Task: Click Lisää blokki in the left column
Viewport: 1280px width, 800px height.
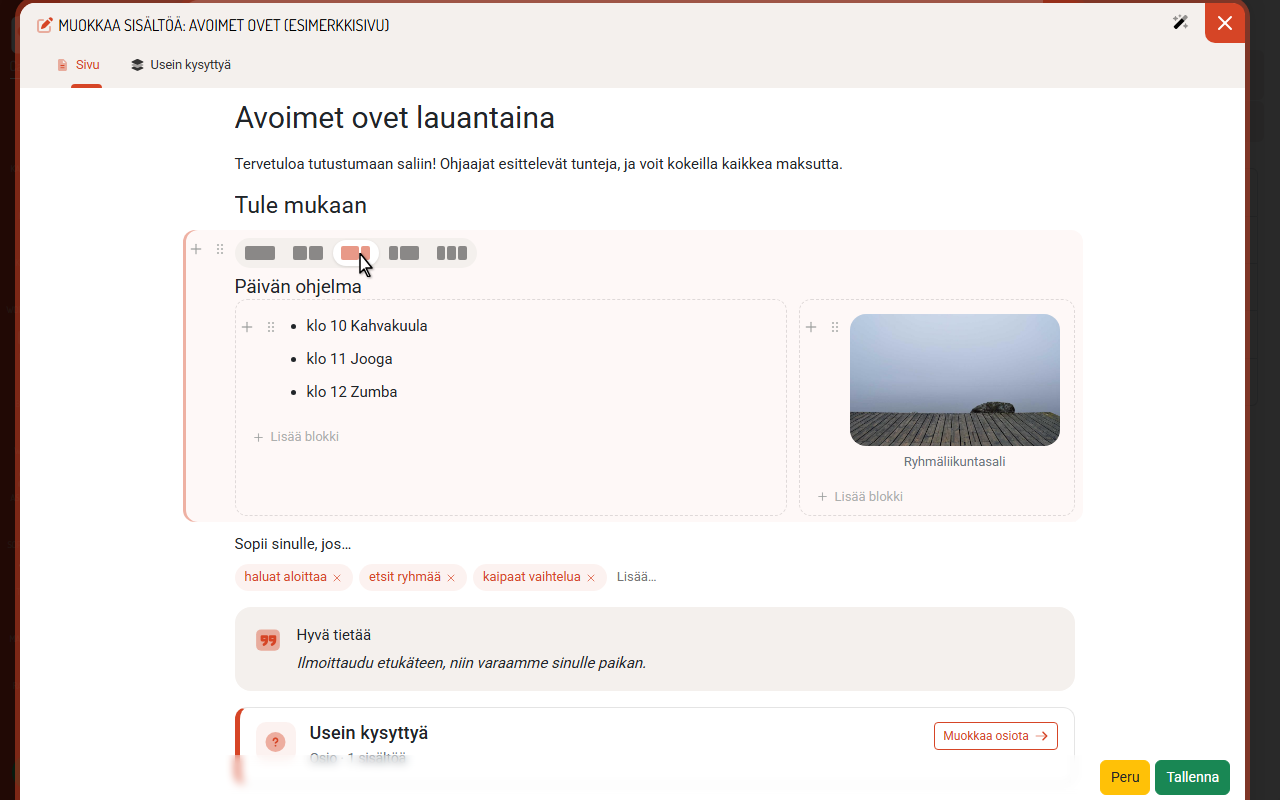Action: [296, 437]
